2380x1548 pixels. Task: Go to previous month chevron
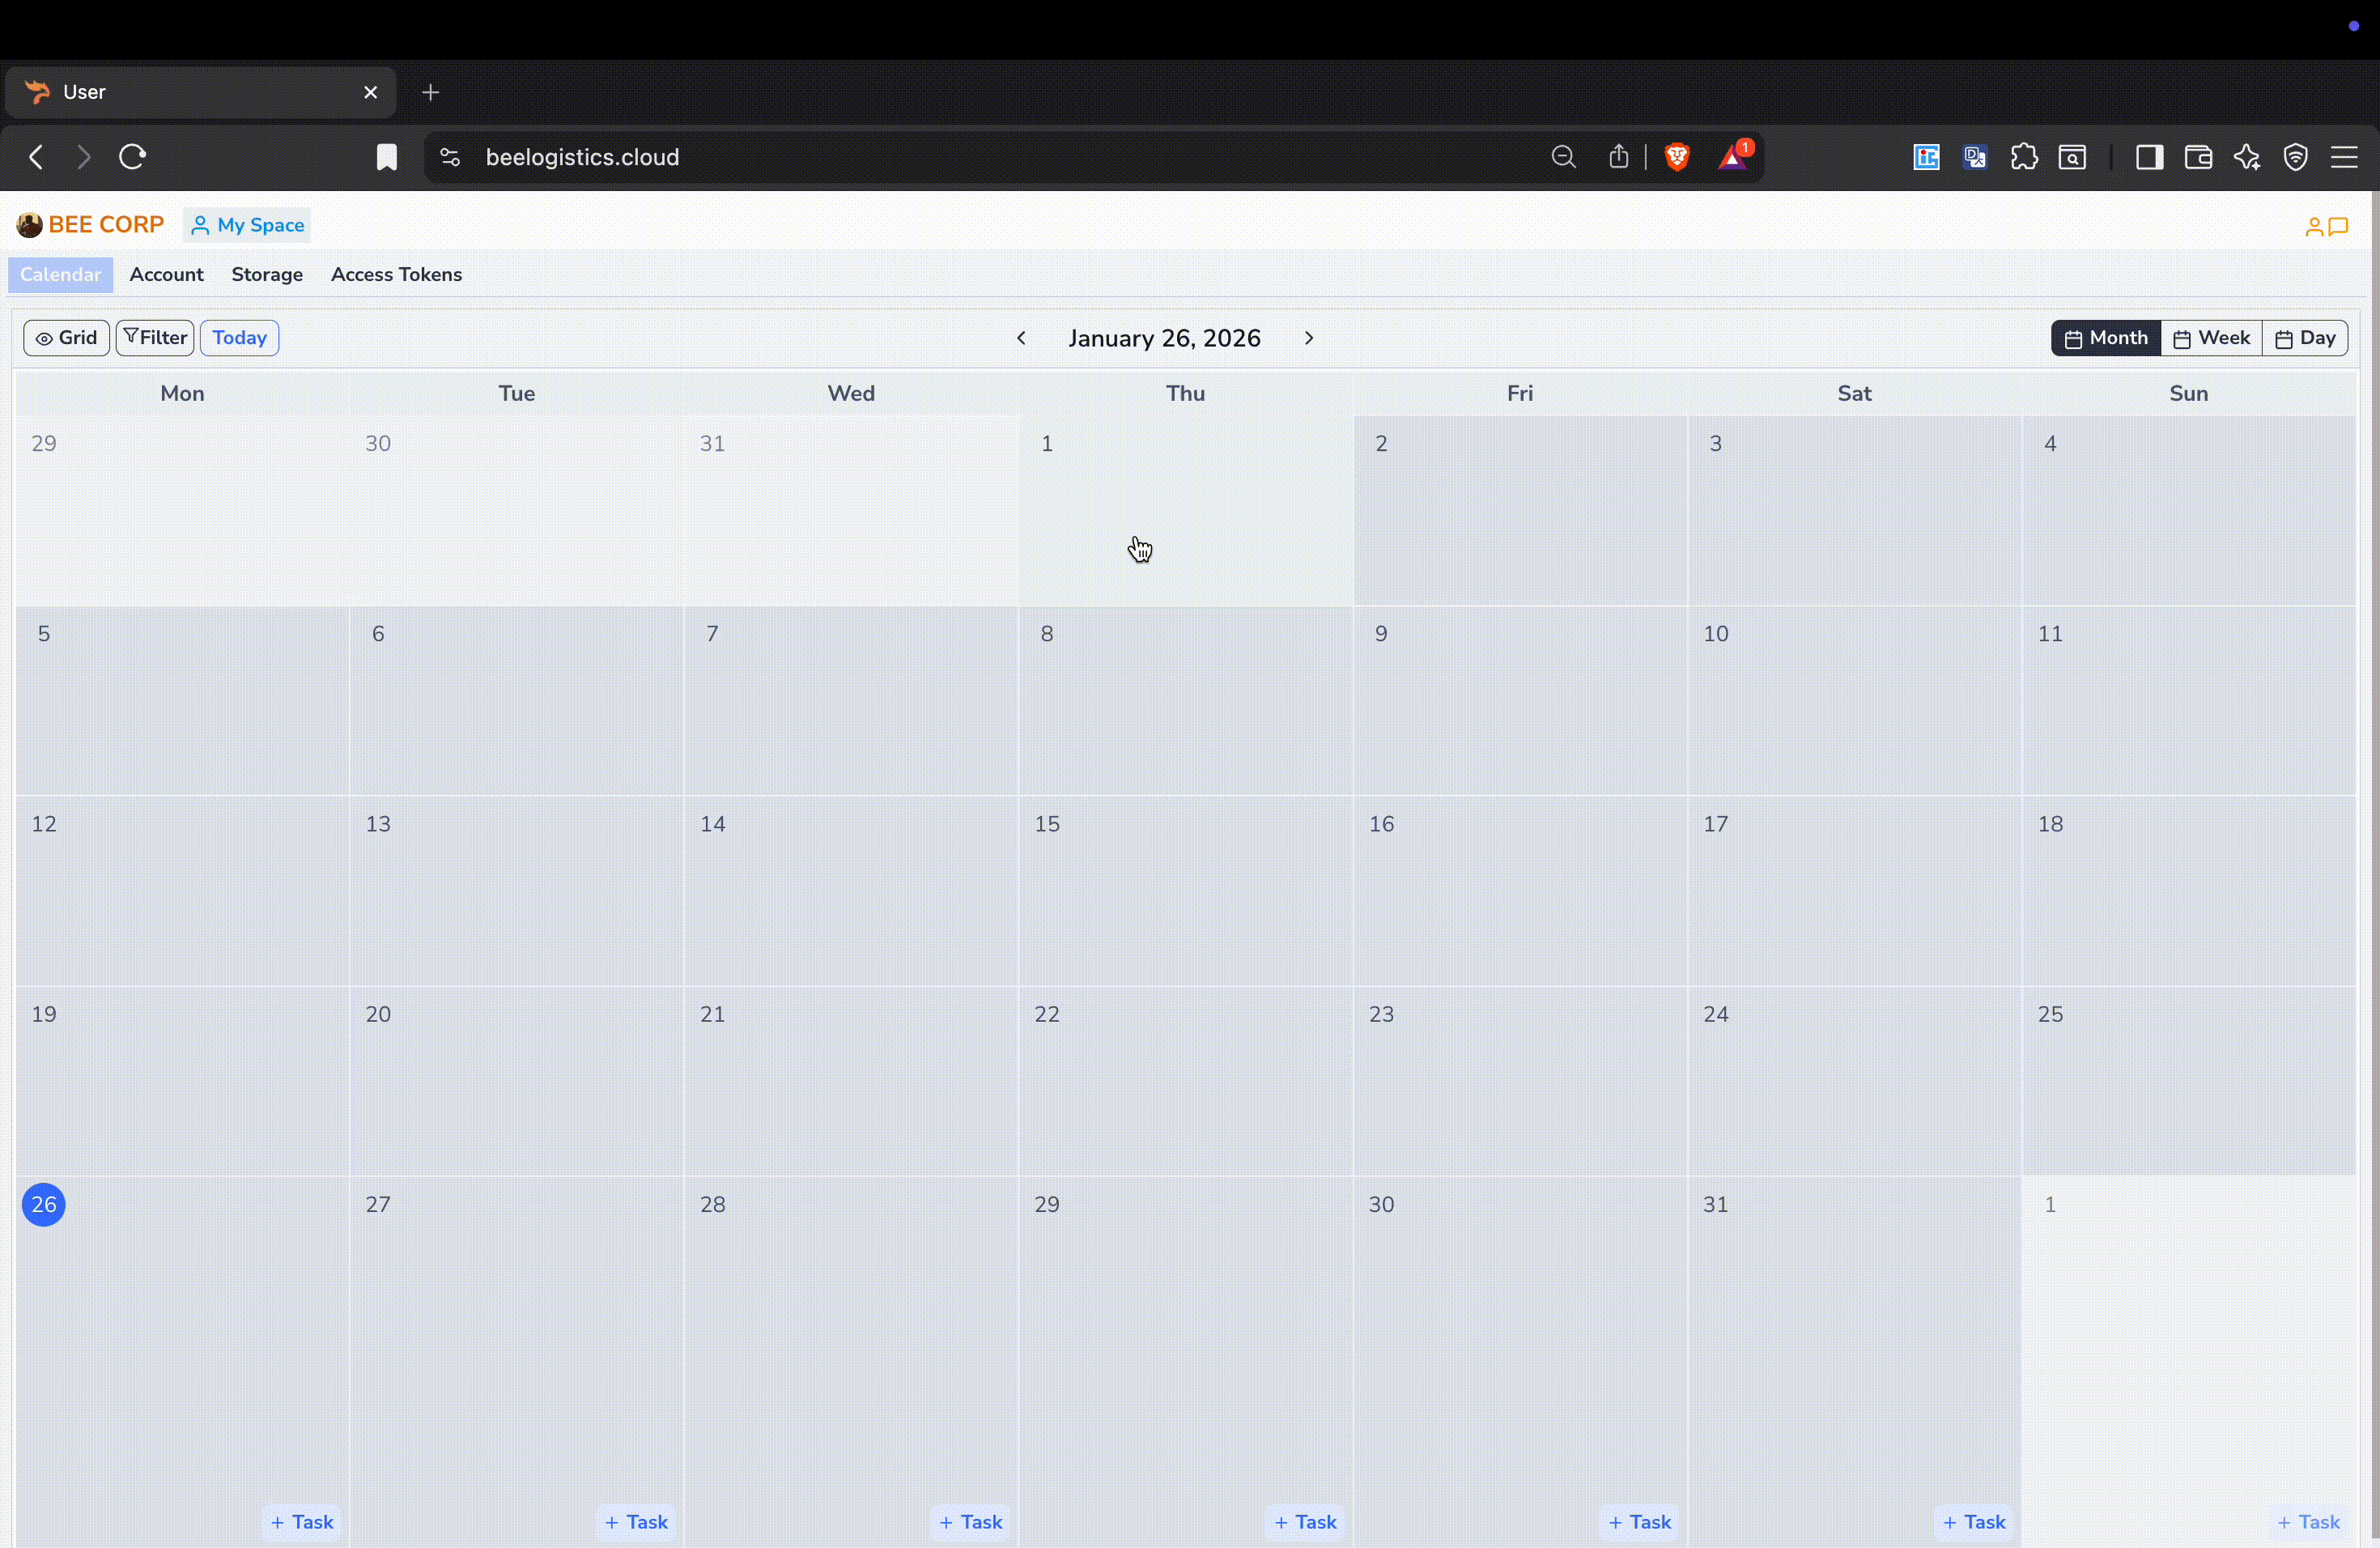(x=1021, y=338)
